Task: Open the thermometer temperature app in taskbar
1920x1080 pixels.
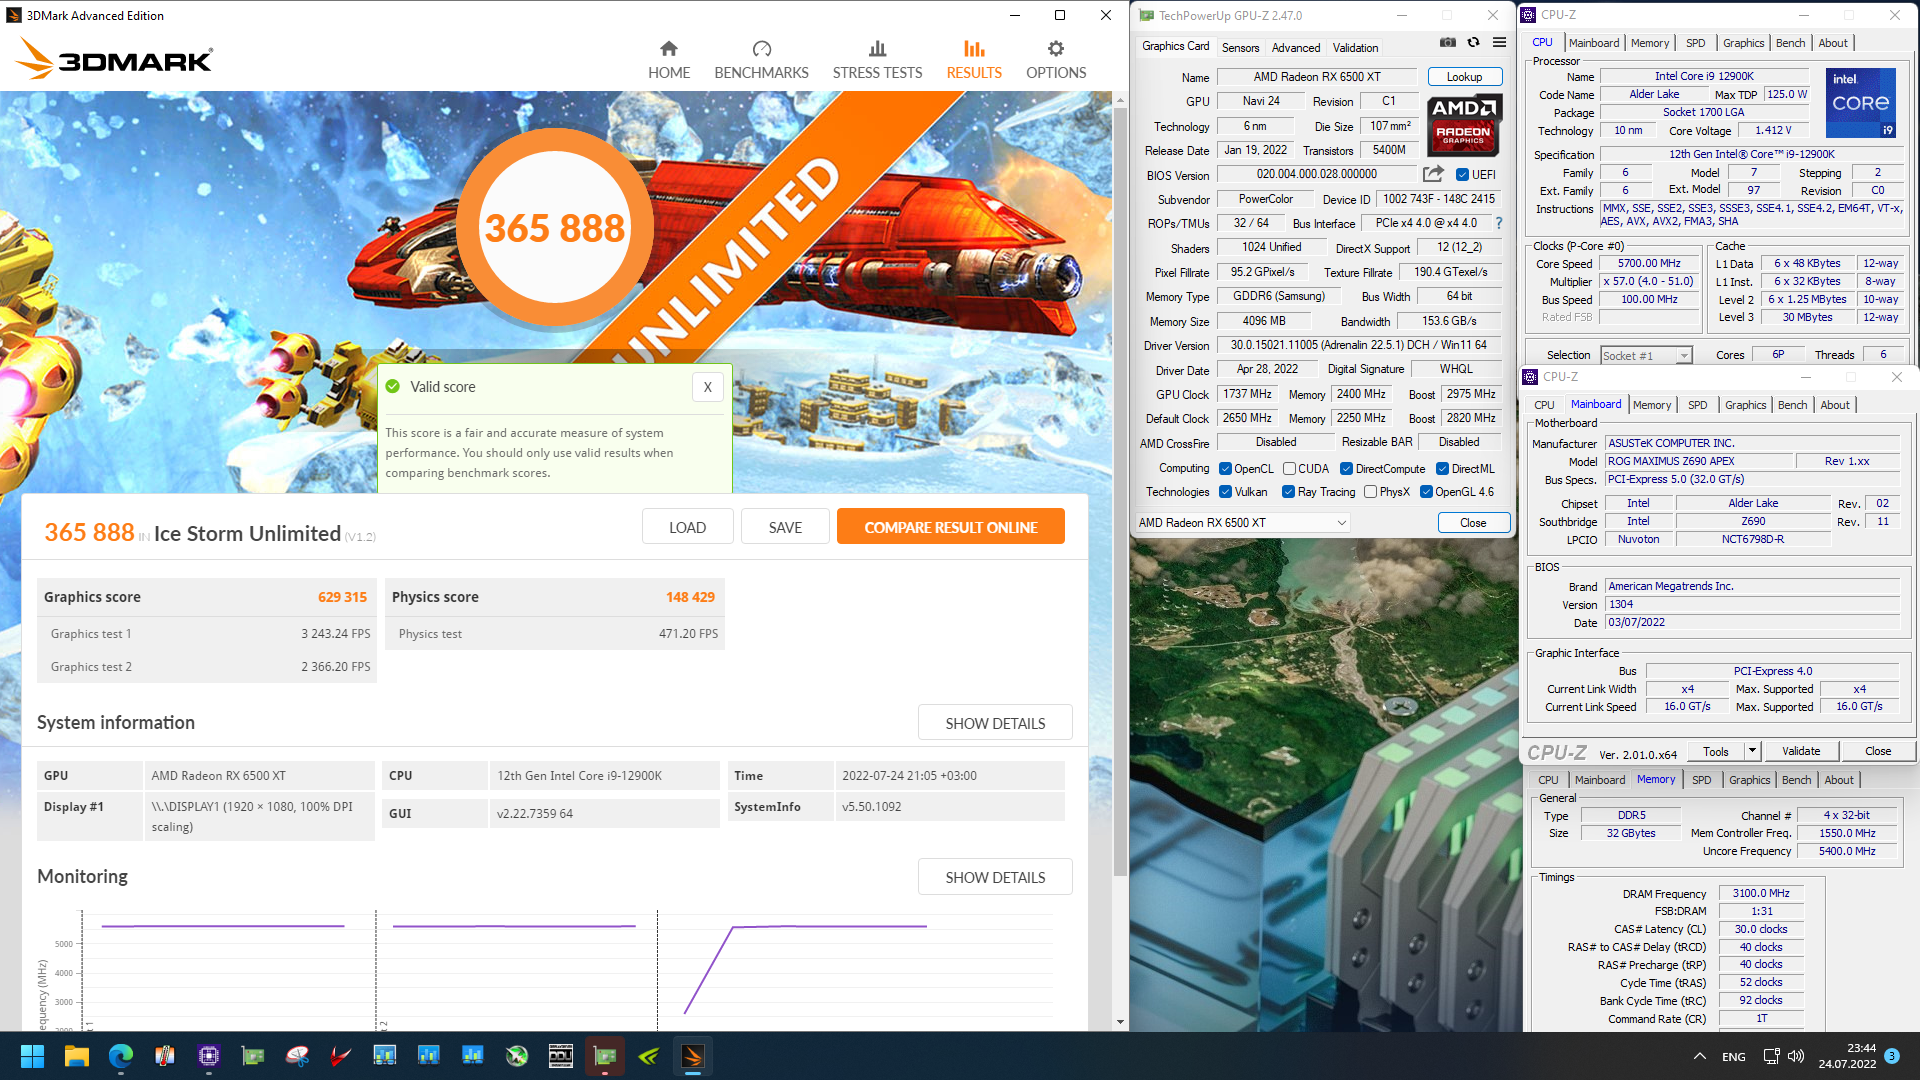Action: [165, 1056]
